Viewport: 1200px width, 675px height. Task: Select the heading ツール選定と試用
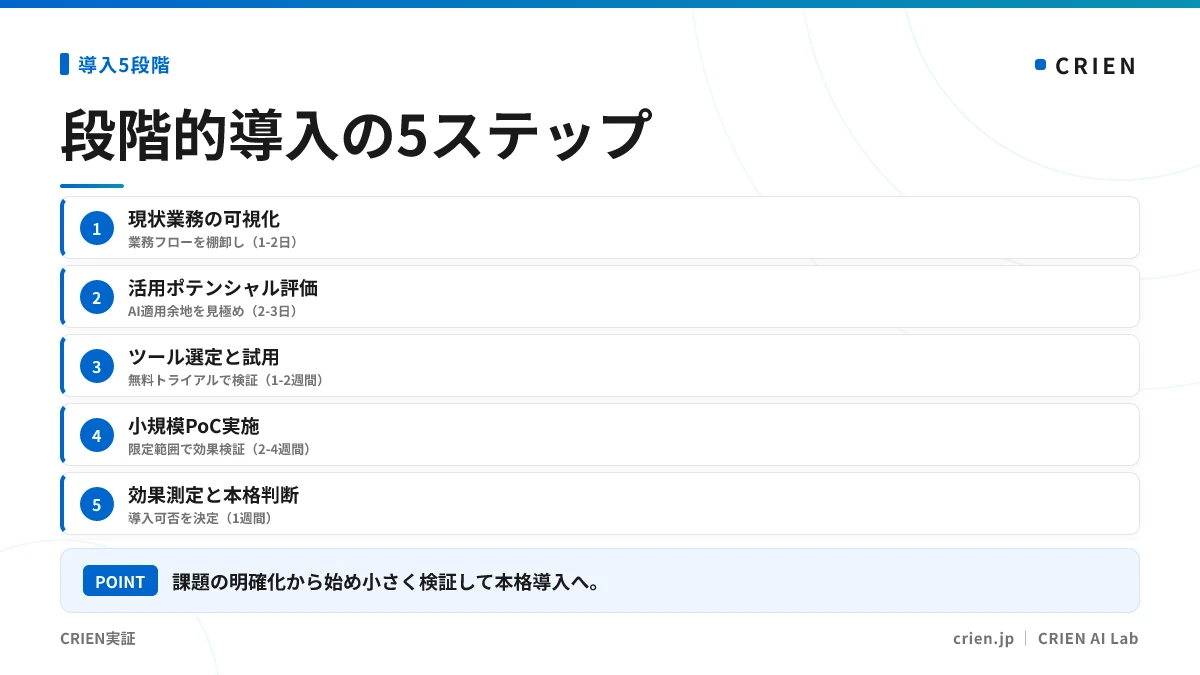point(203,357)
